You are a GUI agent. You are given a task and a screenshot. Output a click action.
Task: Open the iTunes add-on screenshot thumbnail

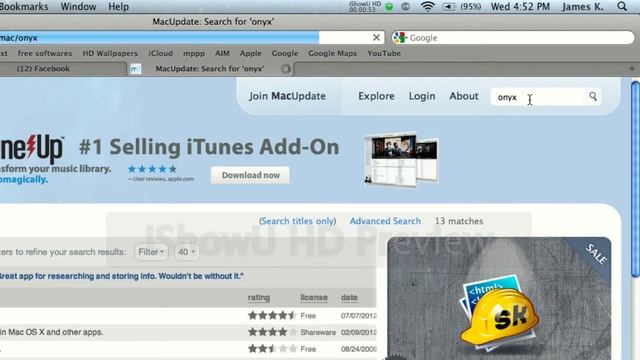[x=401, y=159]
